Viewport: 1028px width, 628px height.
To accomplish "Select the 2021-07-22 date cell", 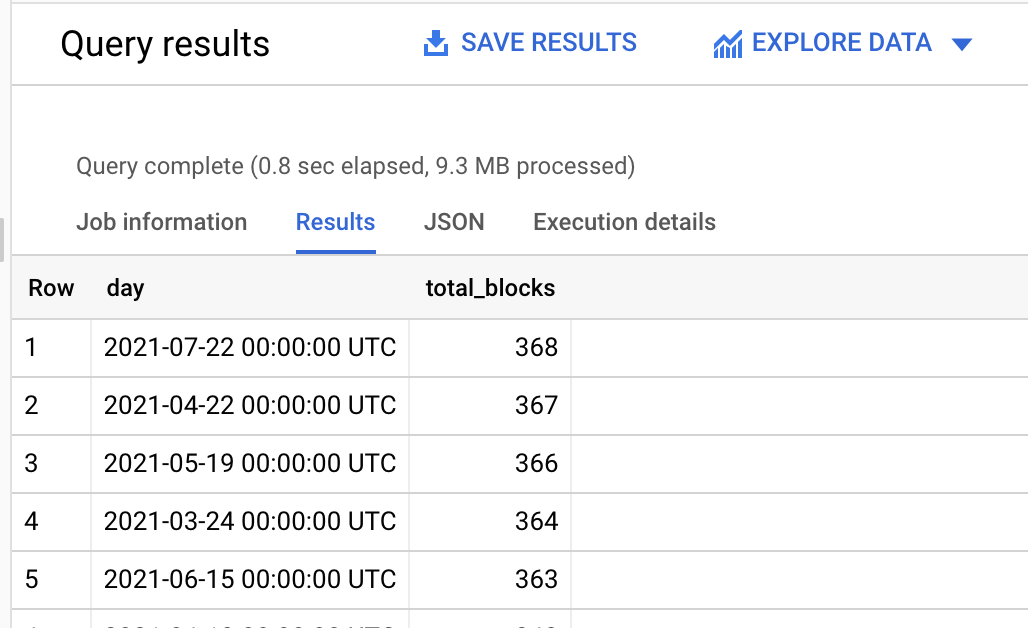I will click(x=250, y=348).
